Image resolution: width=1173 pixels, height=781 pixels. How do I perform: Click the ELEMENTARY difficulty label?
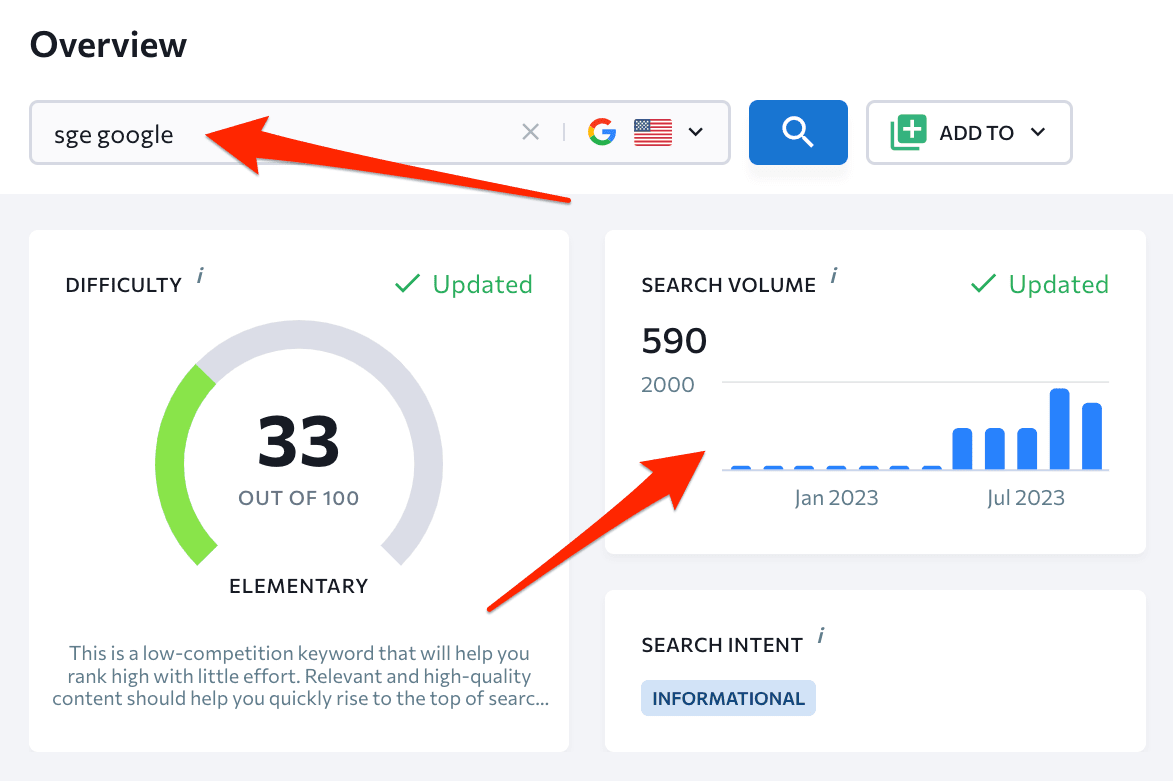click(x=298, y=586)
